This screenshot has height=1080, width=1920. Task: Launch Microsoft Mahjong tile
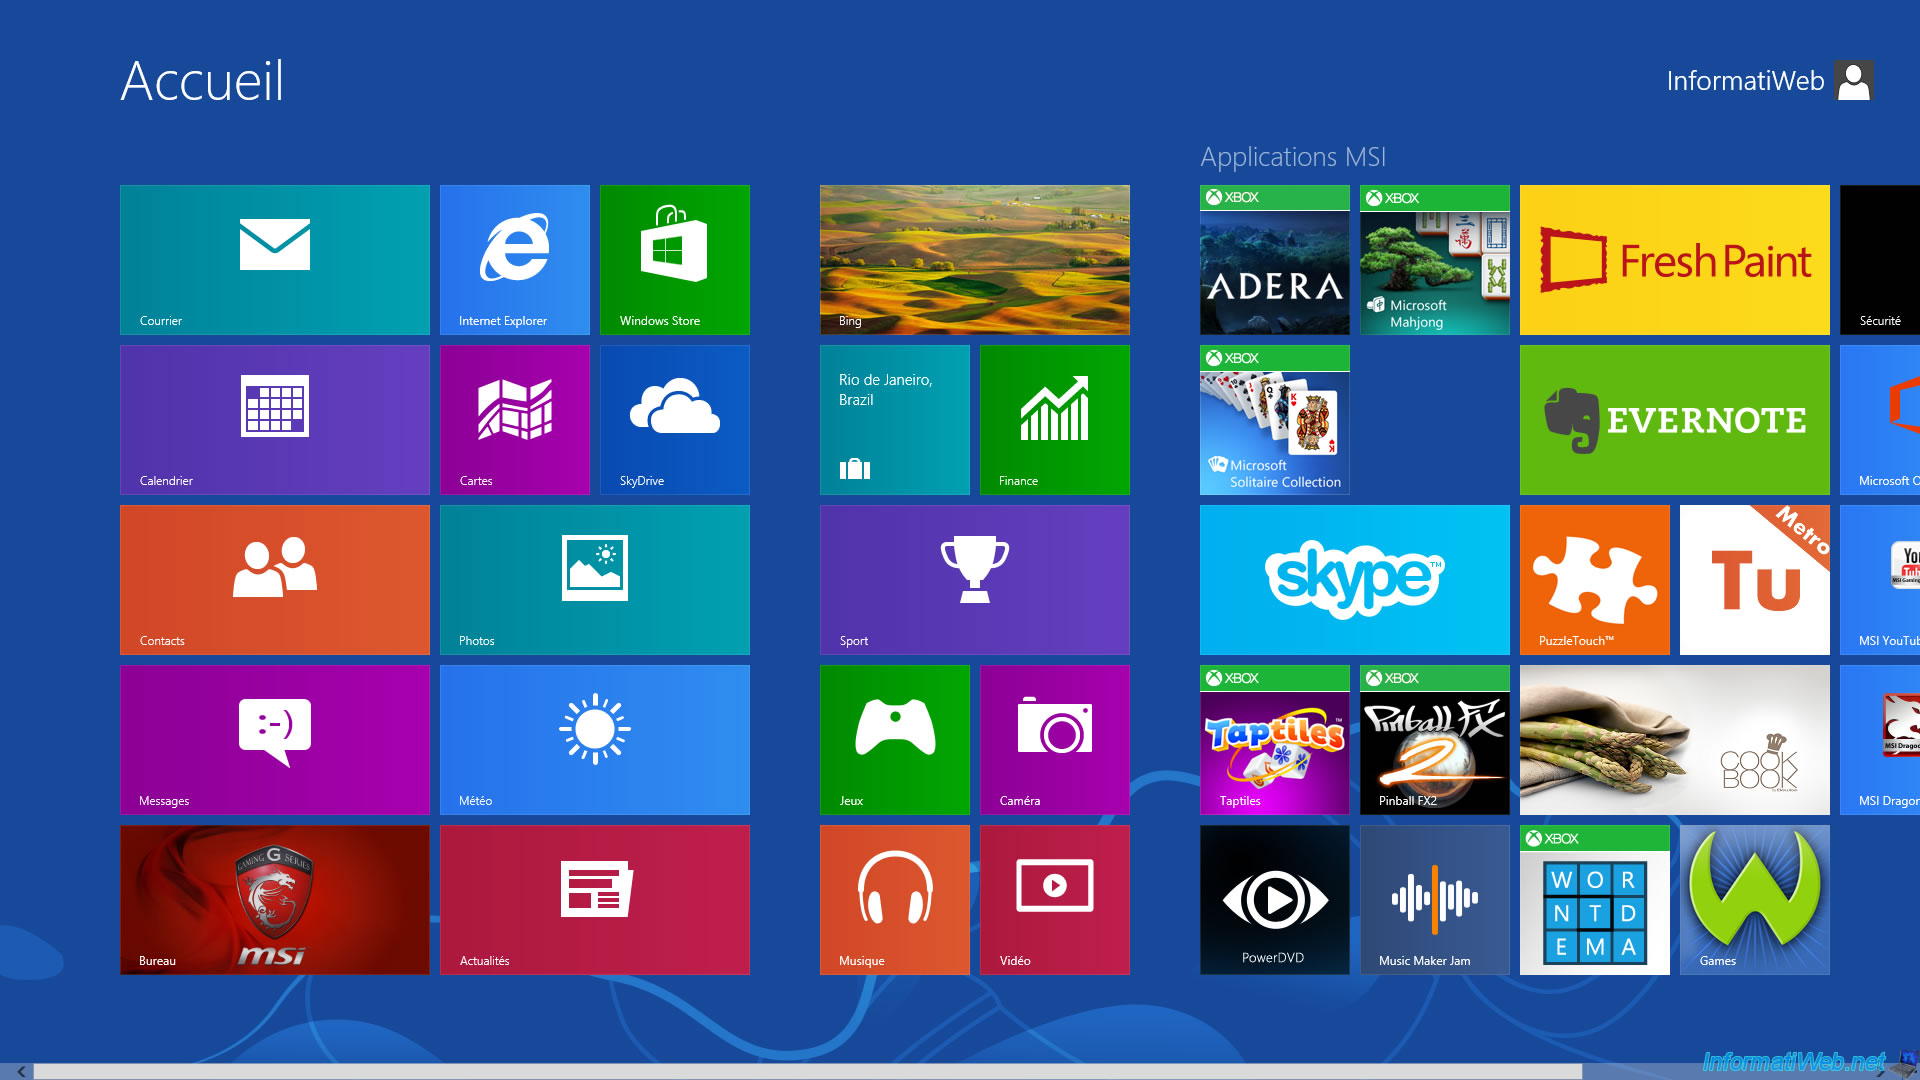[x=1435, y=260]
